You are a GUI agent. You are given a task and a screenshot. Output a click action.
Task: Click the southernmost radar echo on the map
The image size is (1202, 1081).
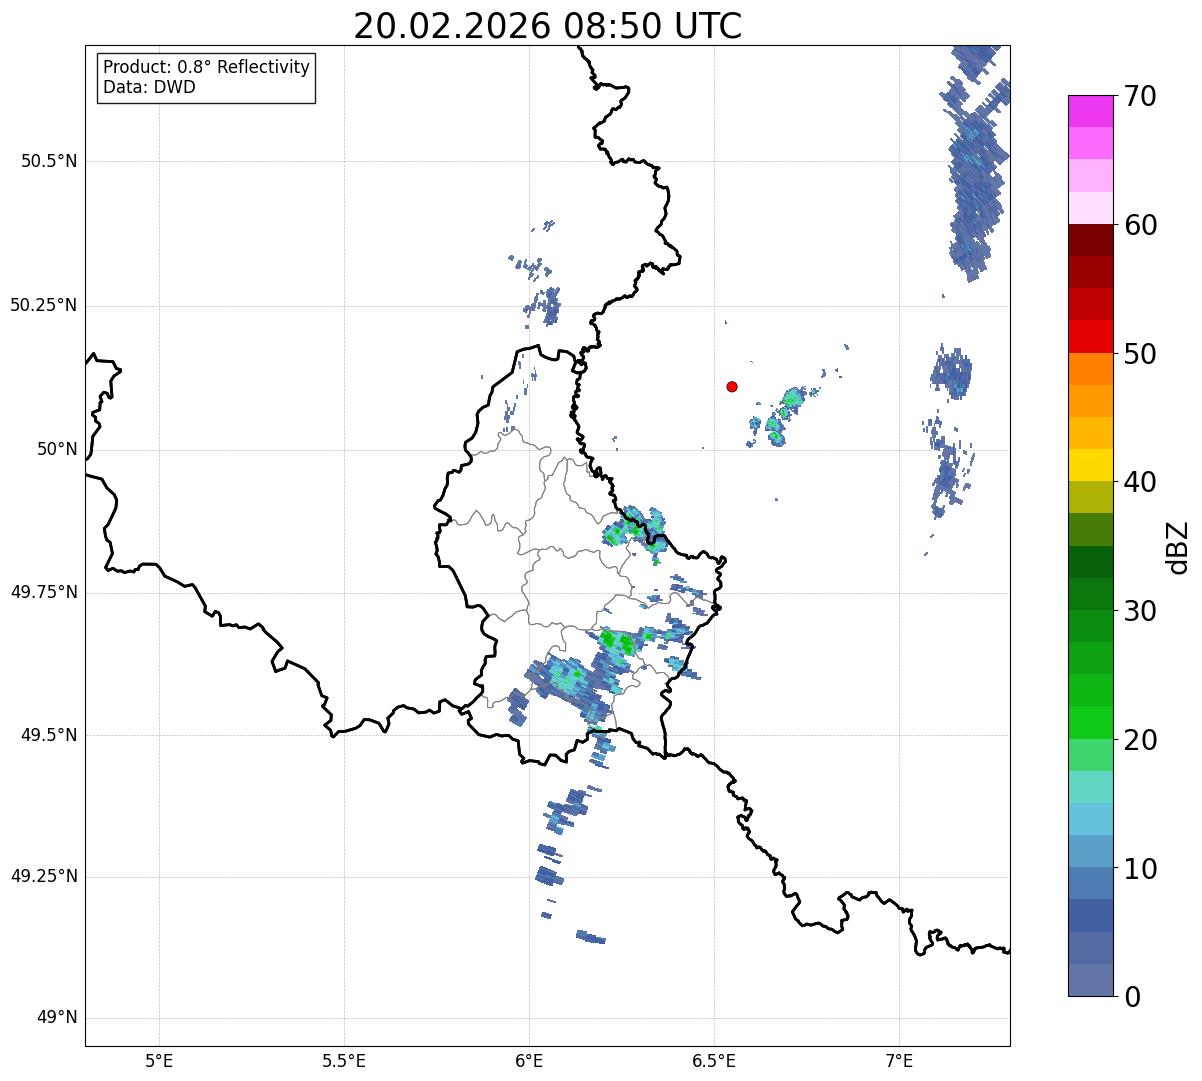pyautogui.click(x=590, y=937)
